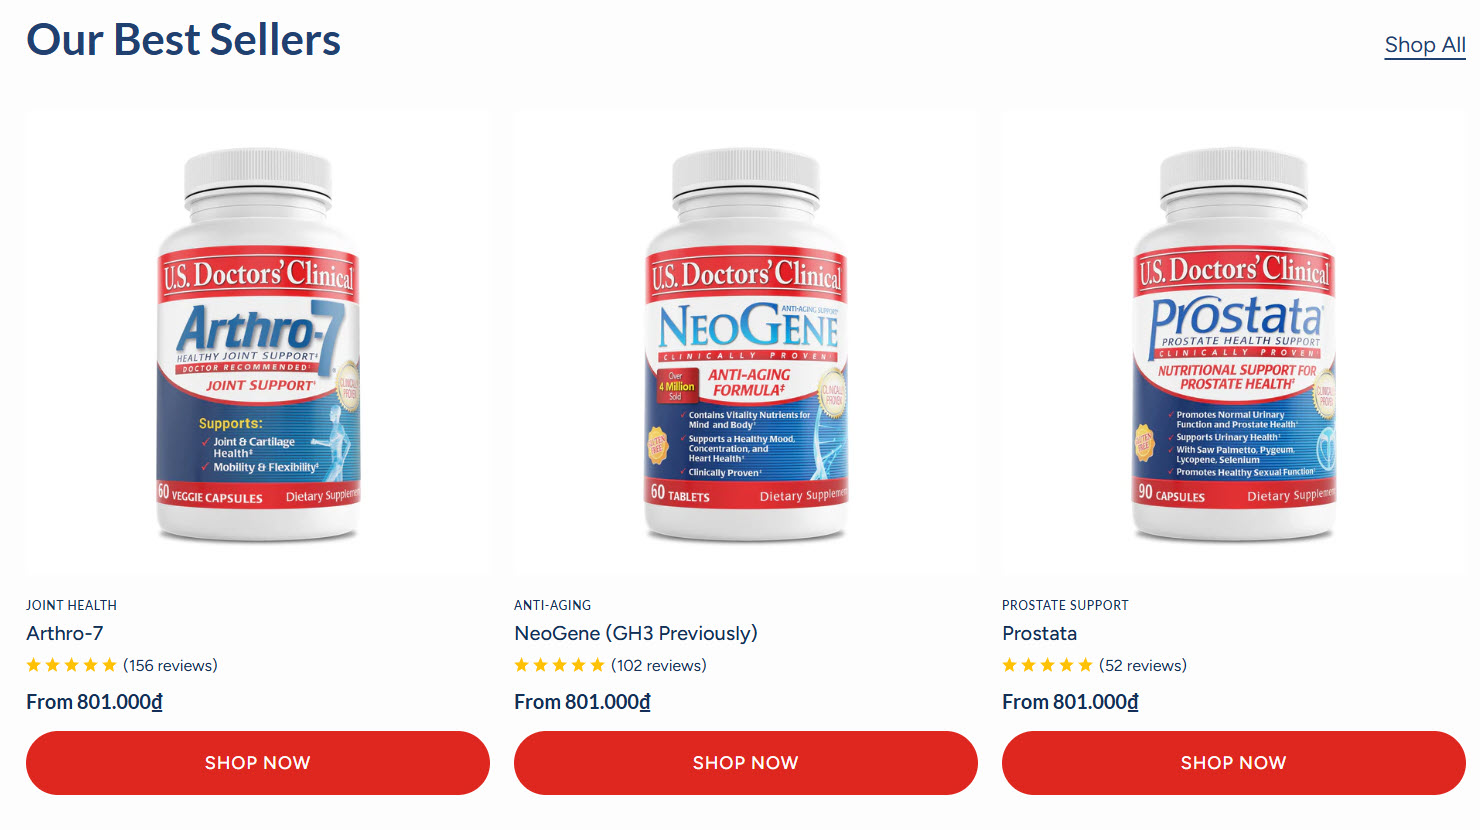
Task: Open the Shop All link
Action: [x=1425, y=45]
